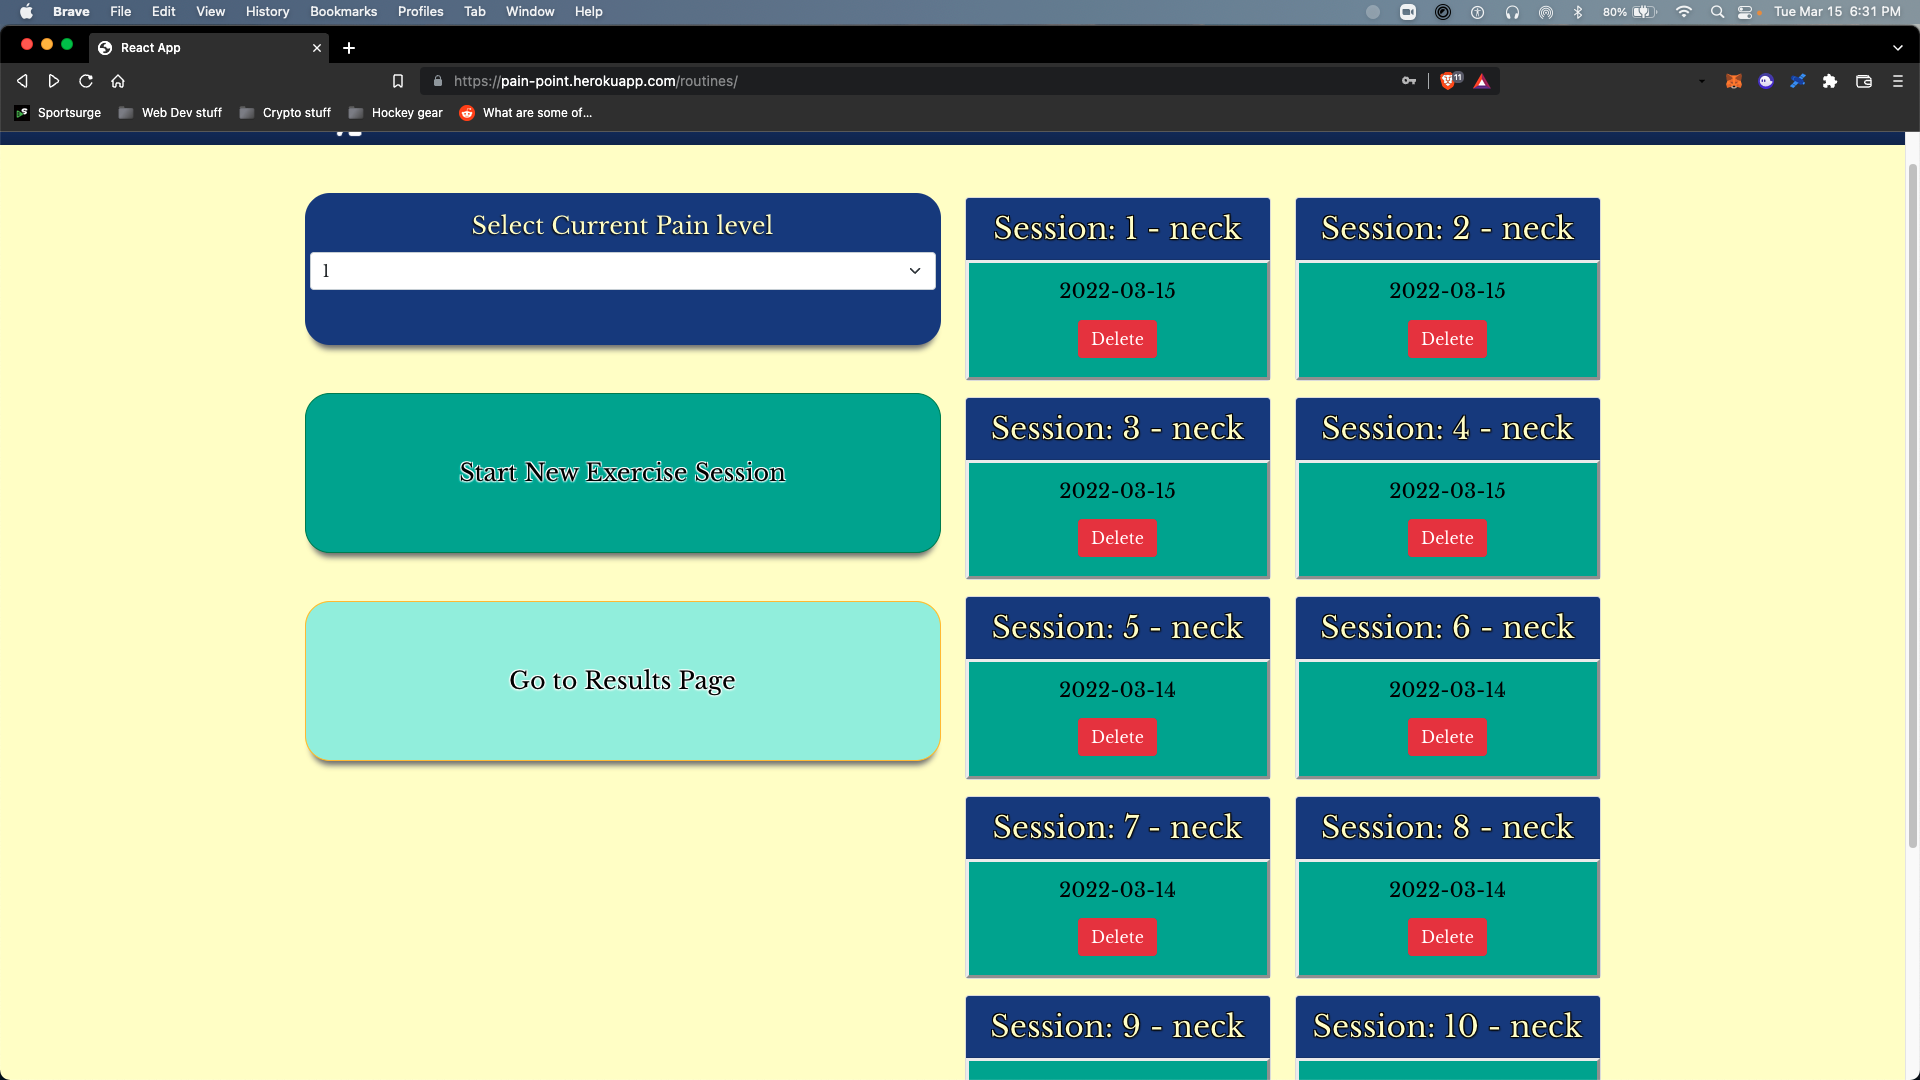Click the saved passwords key icon
1920x1080 pixels.
(1409, 81)
